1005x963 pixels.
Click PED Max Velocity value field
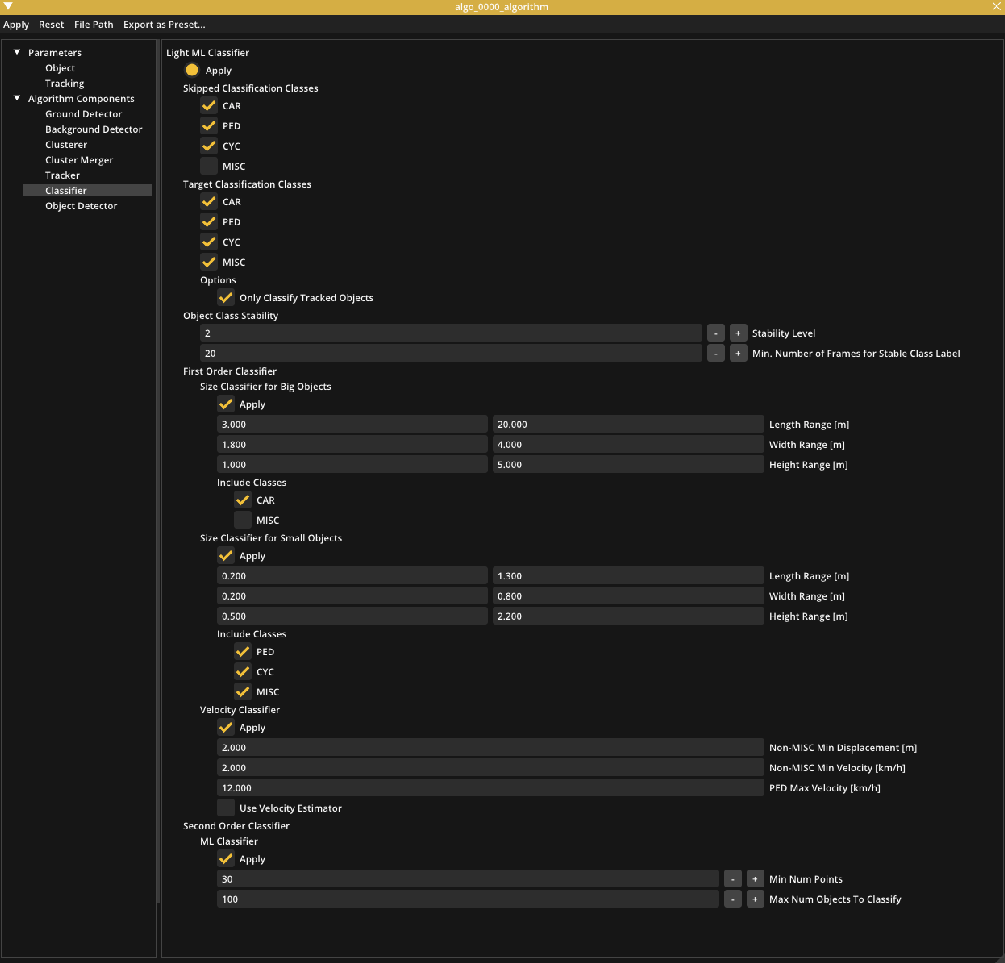coord(490,788)
